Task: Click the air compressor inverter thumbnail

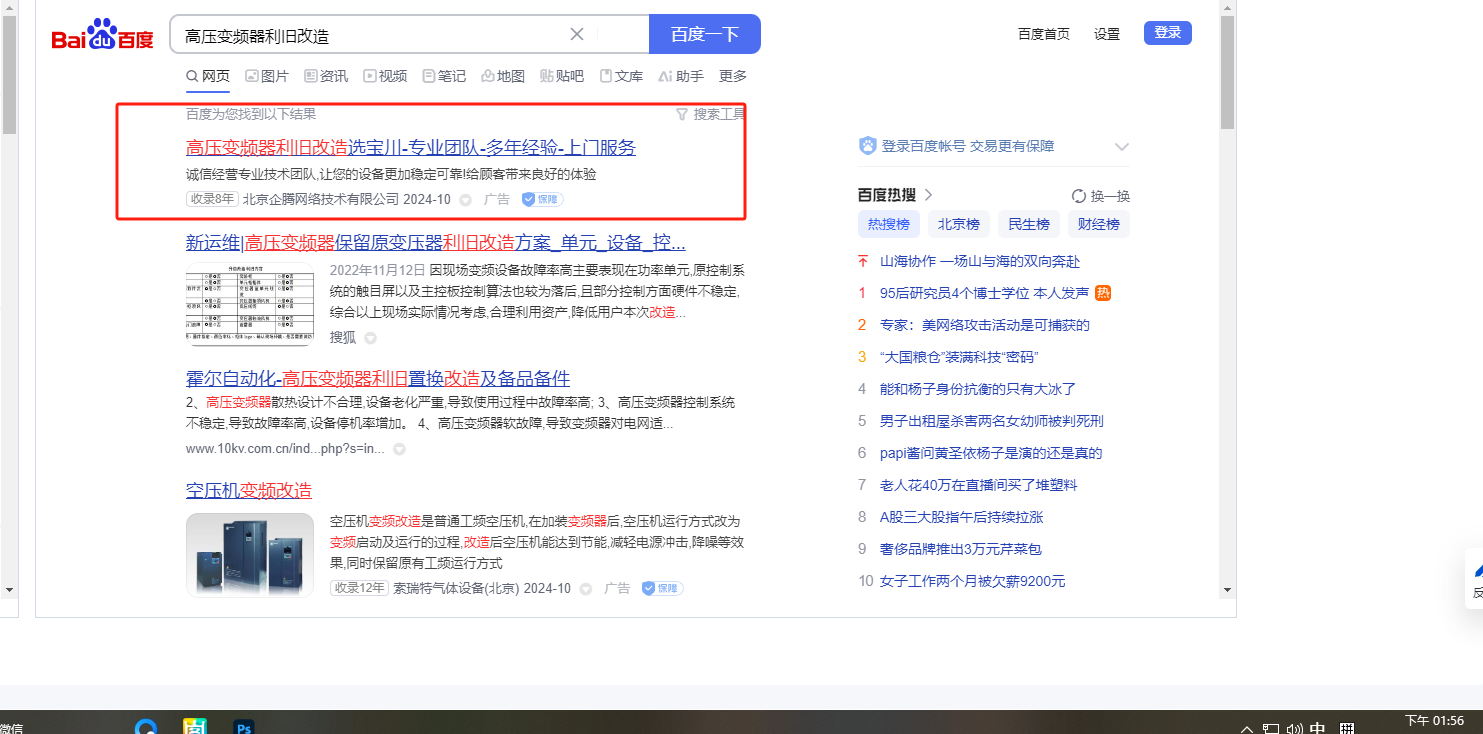Action: click(x=250, y=555)
